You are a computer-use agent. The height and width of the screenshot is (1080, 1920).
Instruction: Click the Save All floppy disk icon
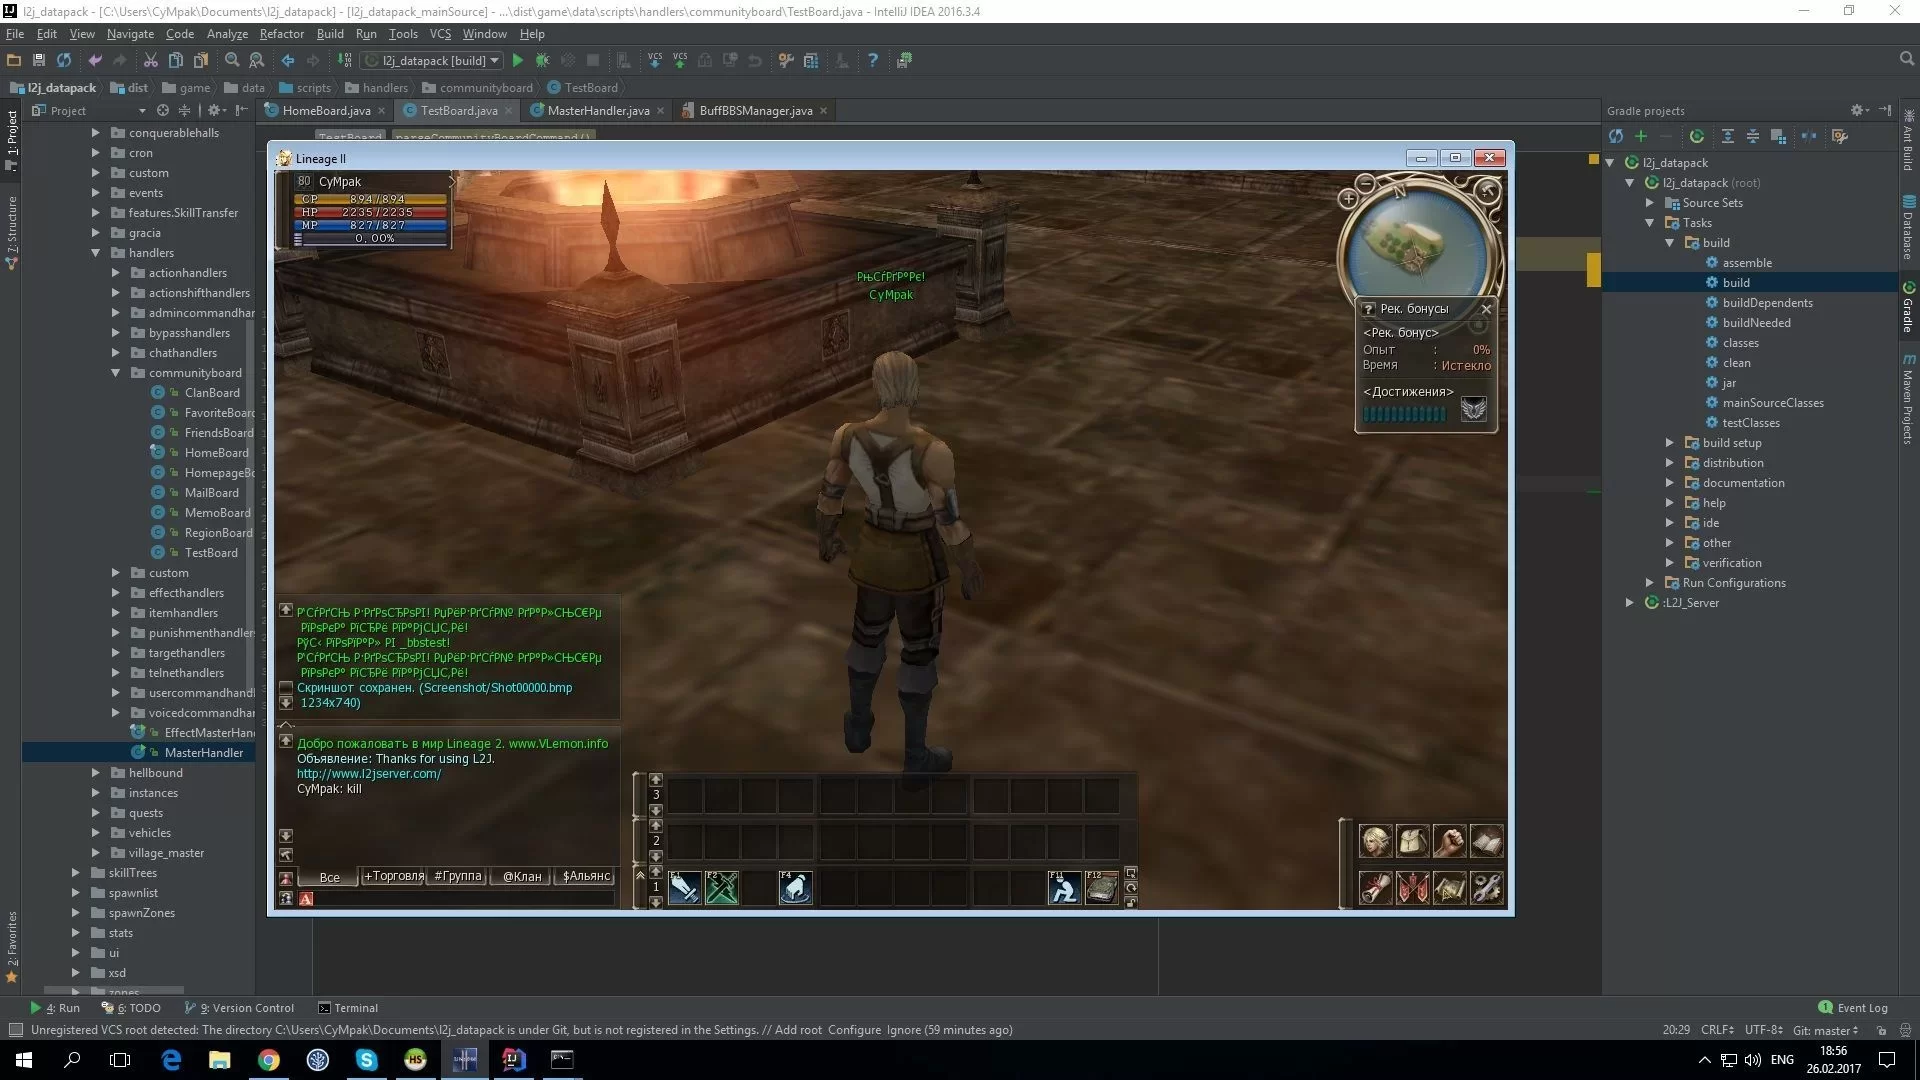39,61
